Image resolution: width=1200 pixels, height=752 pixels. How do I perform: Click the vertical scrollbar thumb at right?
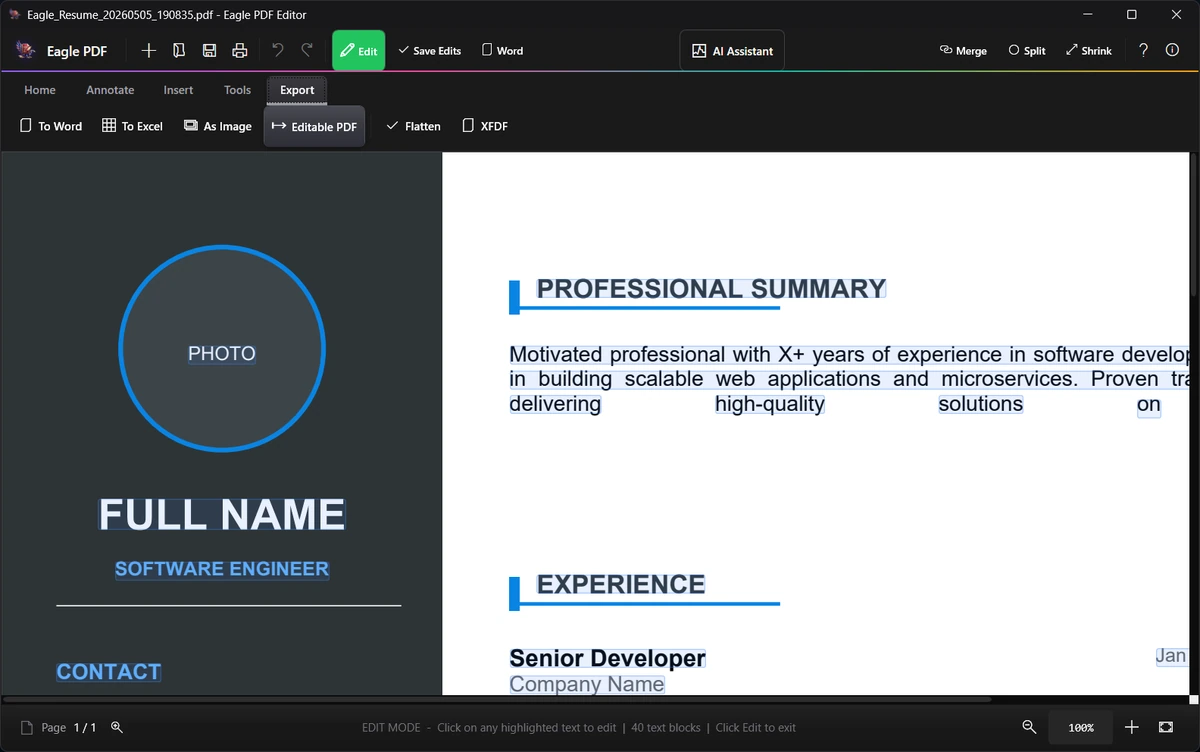click(1194, 225)
